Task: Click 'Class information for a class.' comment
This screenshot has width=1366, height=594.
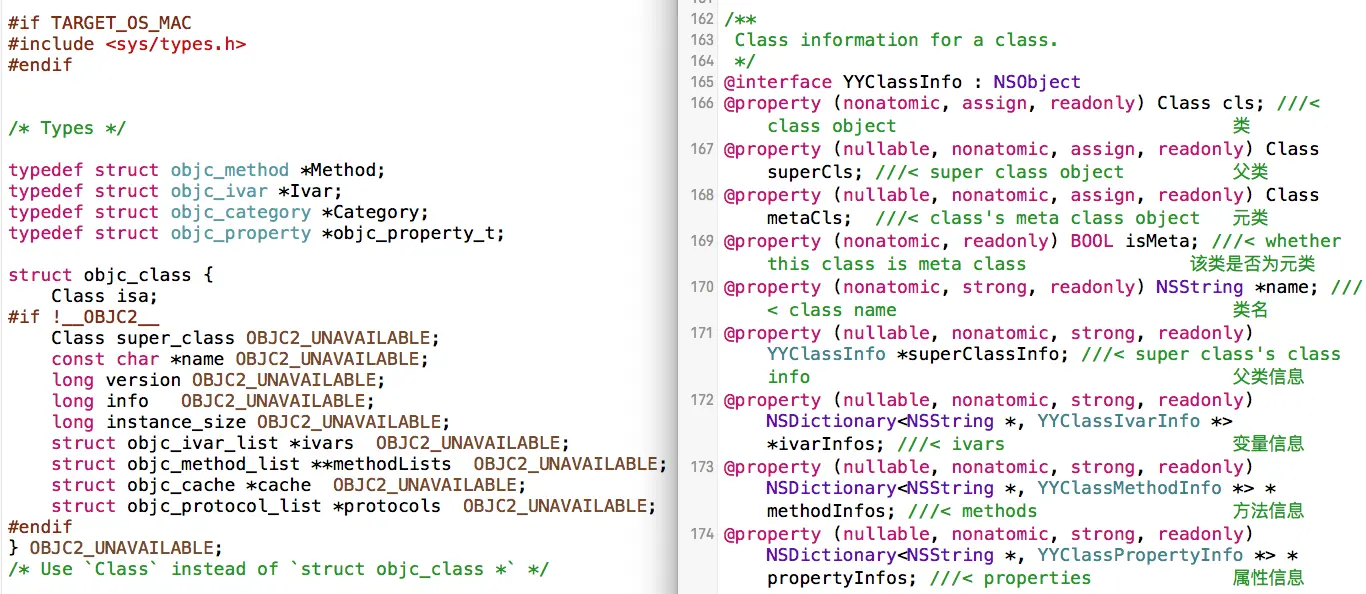Action: click(896, 40)
